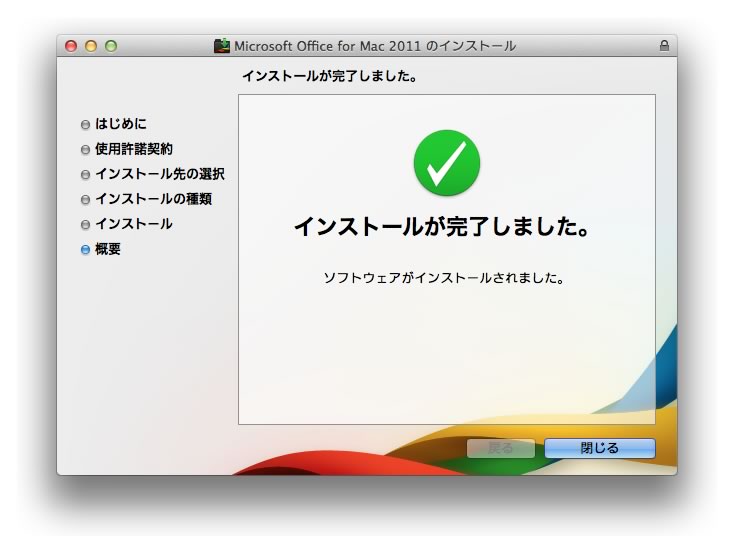Click the small heading インストールが完了しました。 above panel
Viewport: 734px width, 554px height.
pyautogui.click(x=330, y=76)
